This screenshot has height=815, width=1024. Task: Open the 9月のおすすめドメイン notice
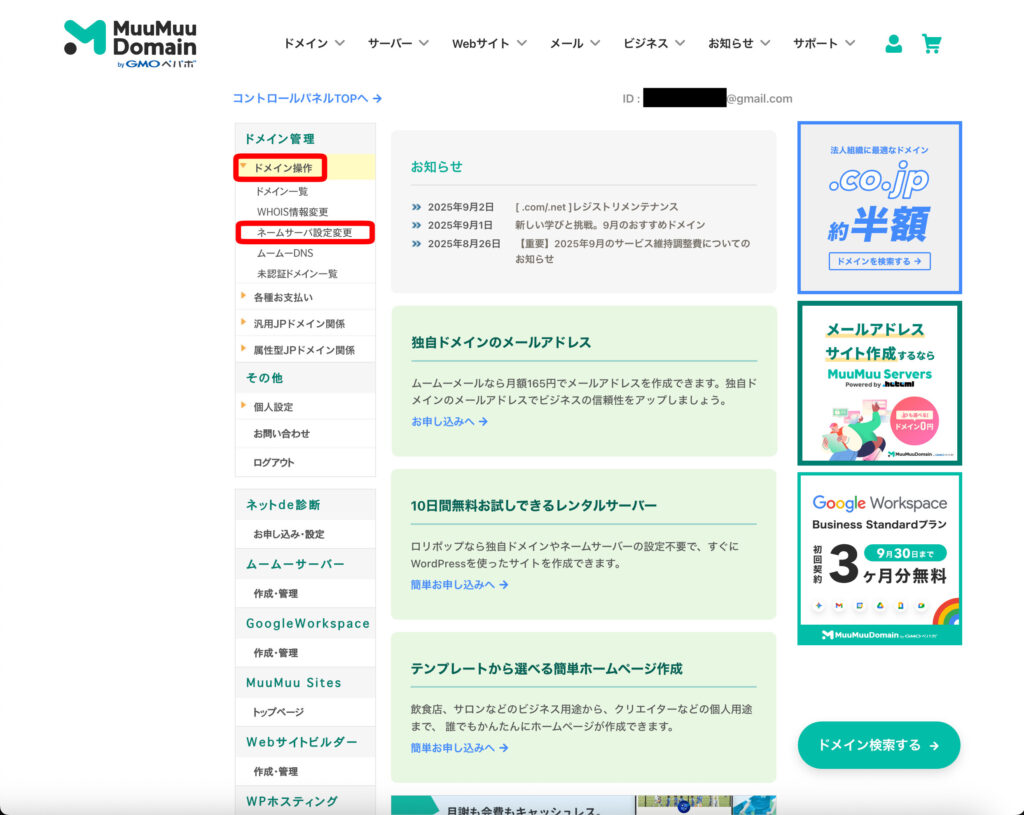click(x=610, y=225)
